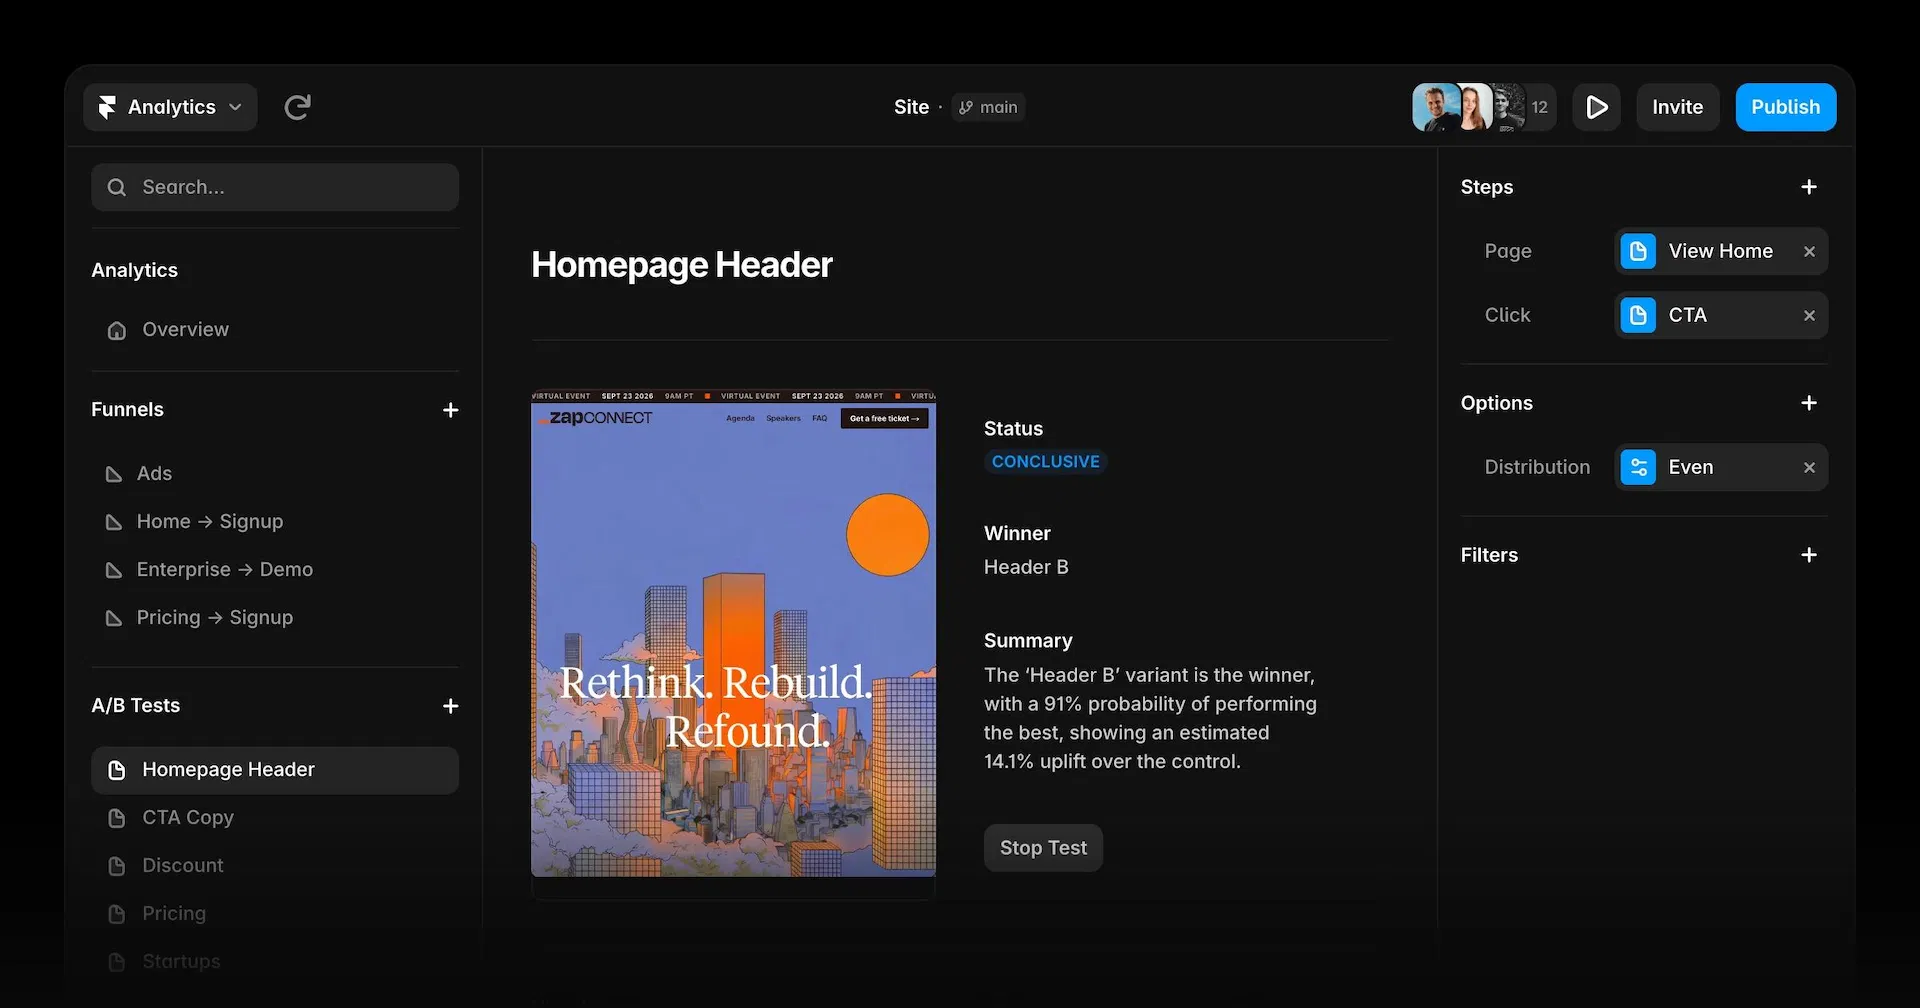The height and width of the screenshot is (1008, 1920).
Task: Click the page icon in CTA step
Action: [x=1638, y=315]
